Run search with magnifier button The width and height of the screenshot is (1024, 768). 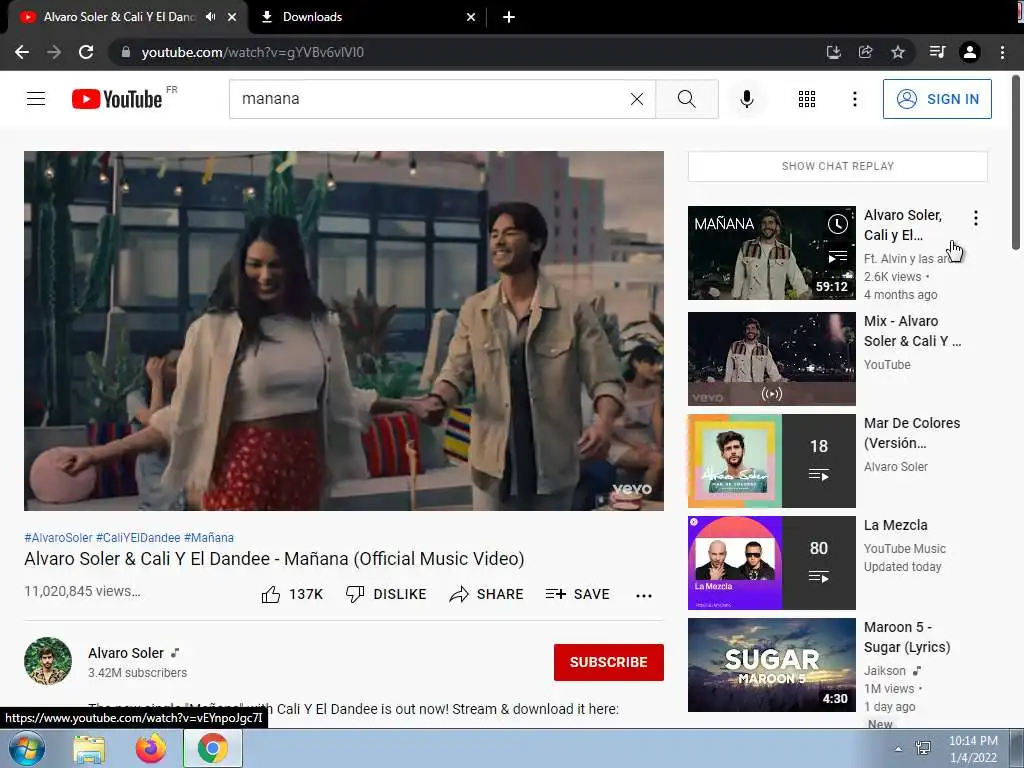tap(686, 99)
